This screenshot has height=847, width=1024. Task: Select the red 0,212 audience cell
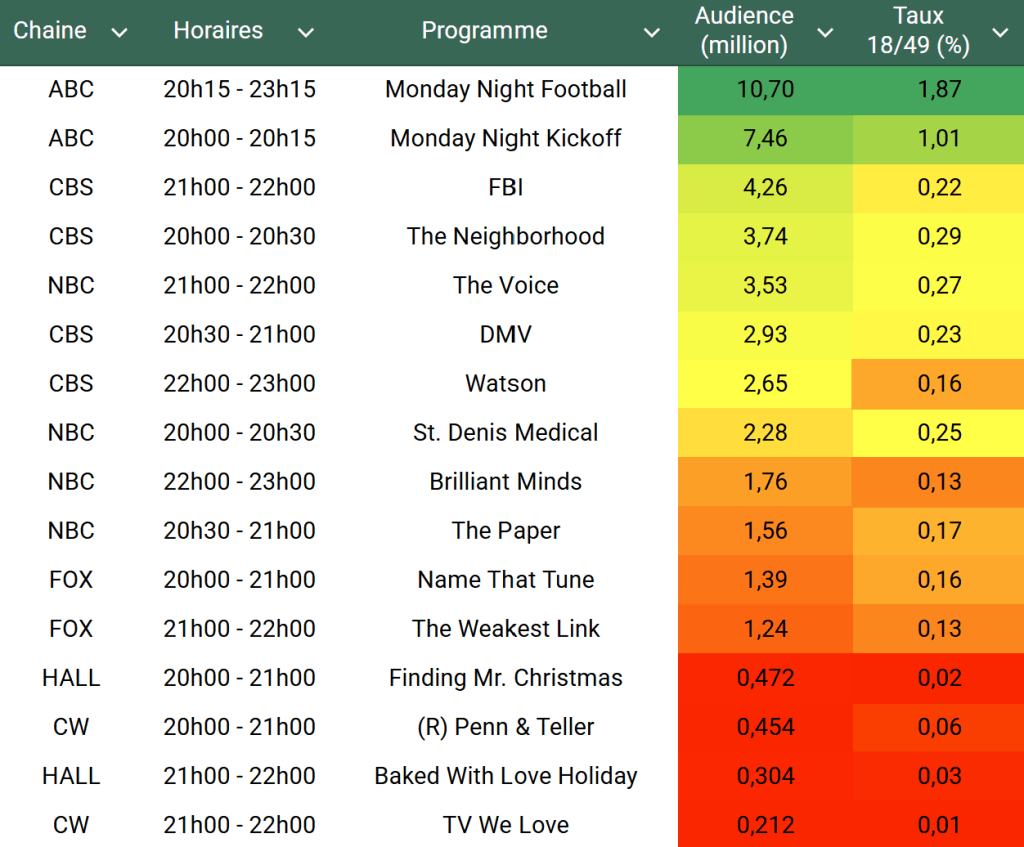(x=765, y=825)
